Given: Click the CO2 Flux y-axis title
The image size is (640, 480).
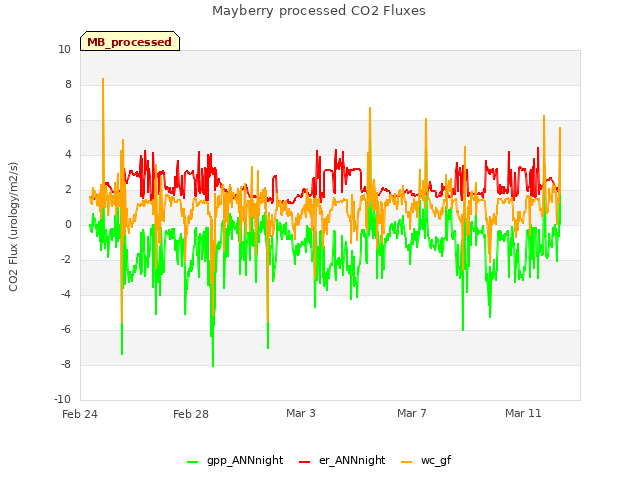Looking at the screenshot, I should [x=13, y=227].
